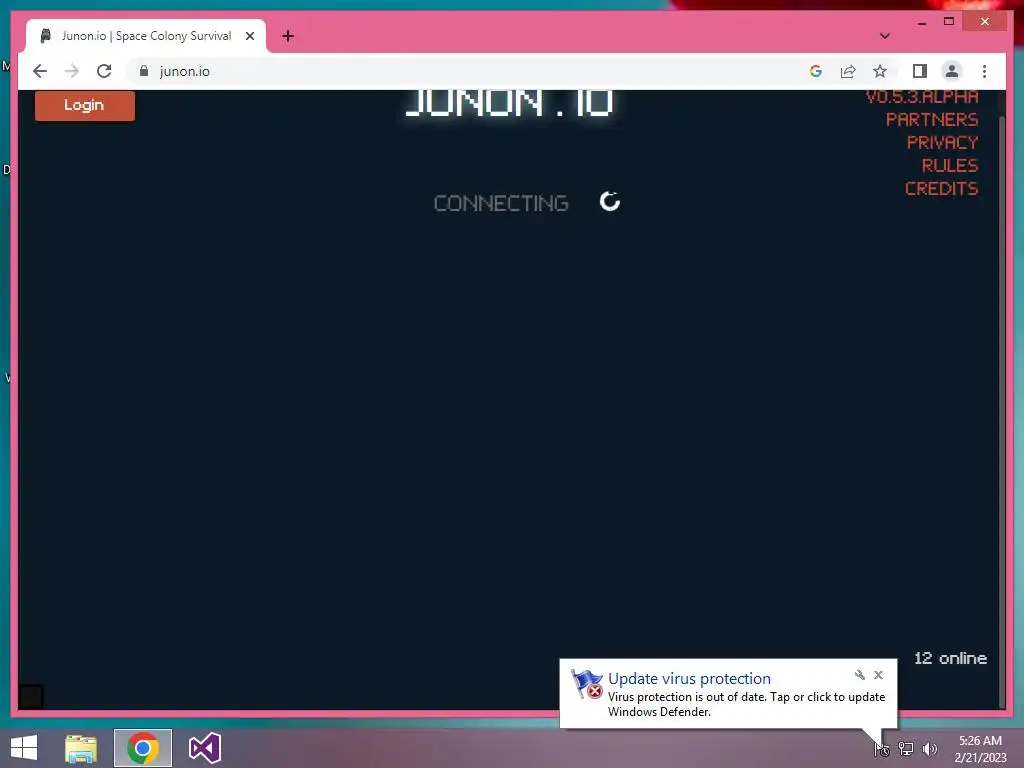Image resolution: width=1024 pixels, height=768 pixels.
Task: Open a new tab with plus button
Action: (x=288, y=36)
